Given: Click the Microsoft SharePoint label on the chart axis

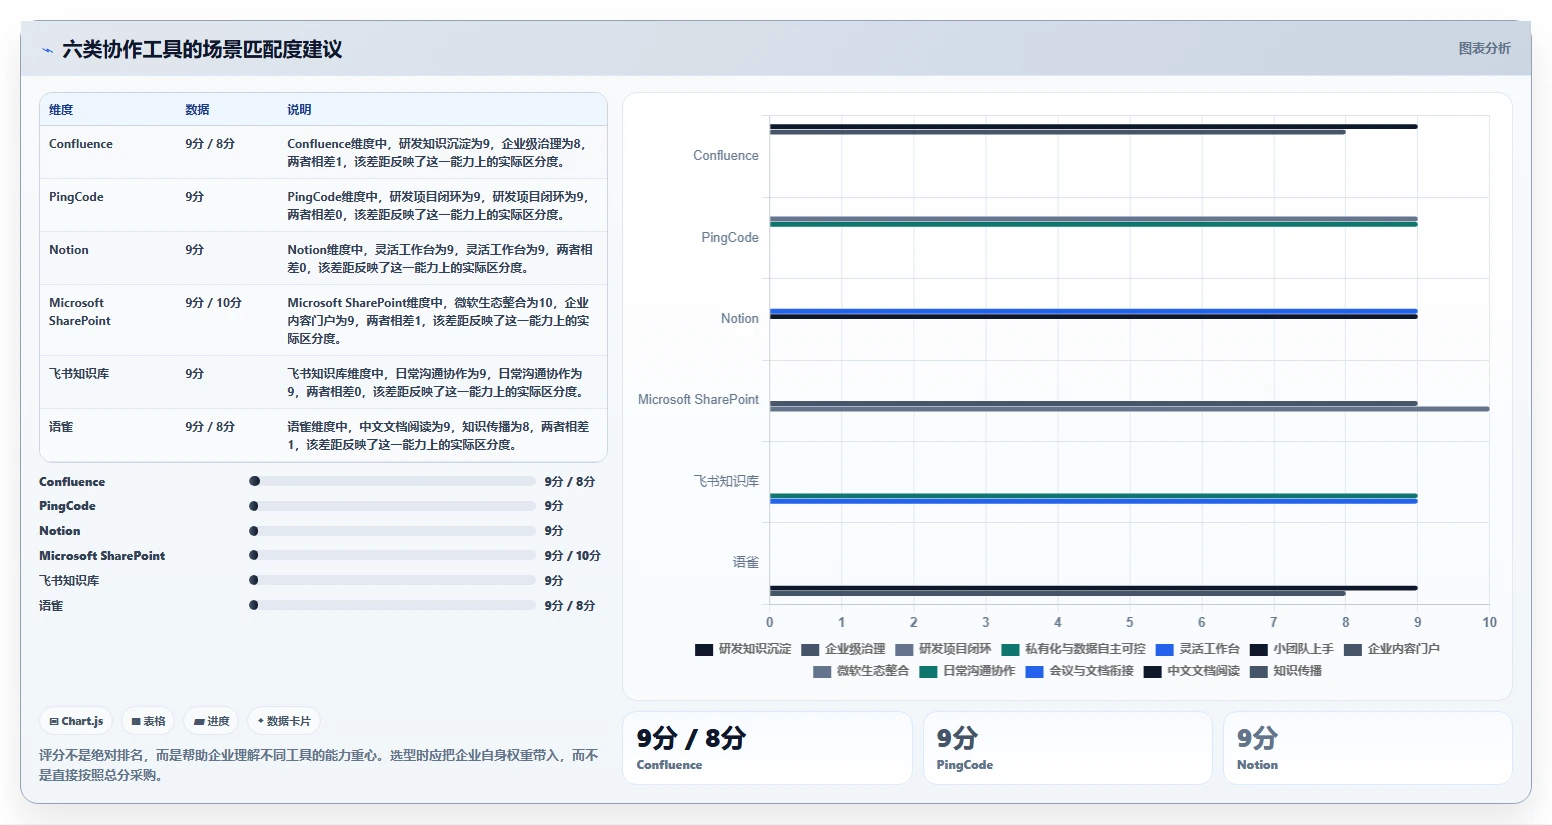Looking at the screenshot, I should (698, 400).
